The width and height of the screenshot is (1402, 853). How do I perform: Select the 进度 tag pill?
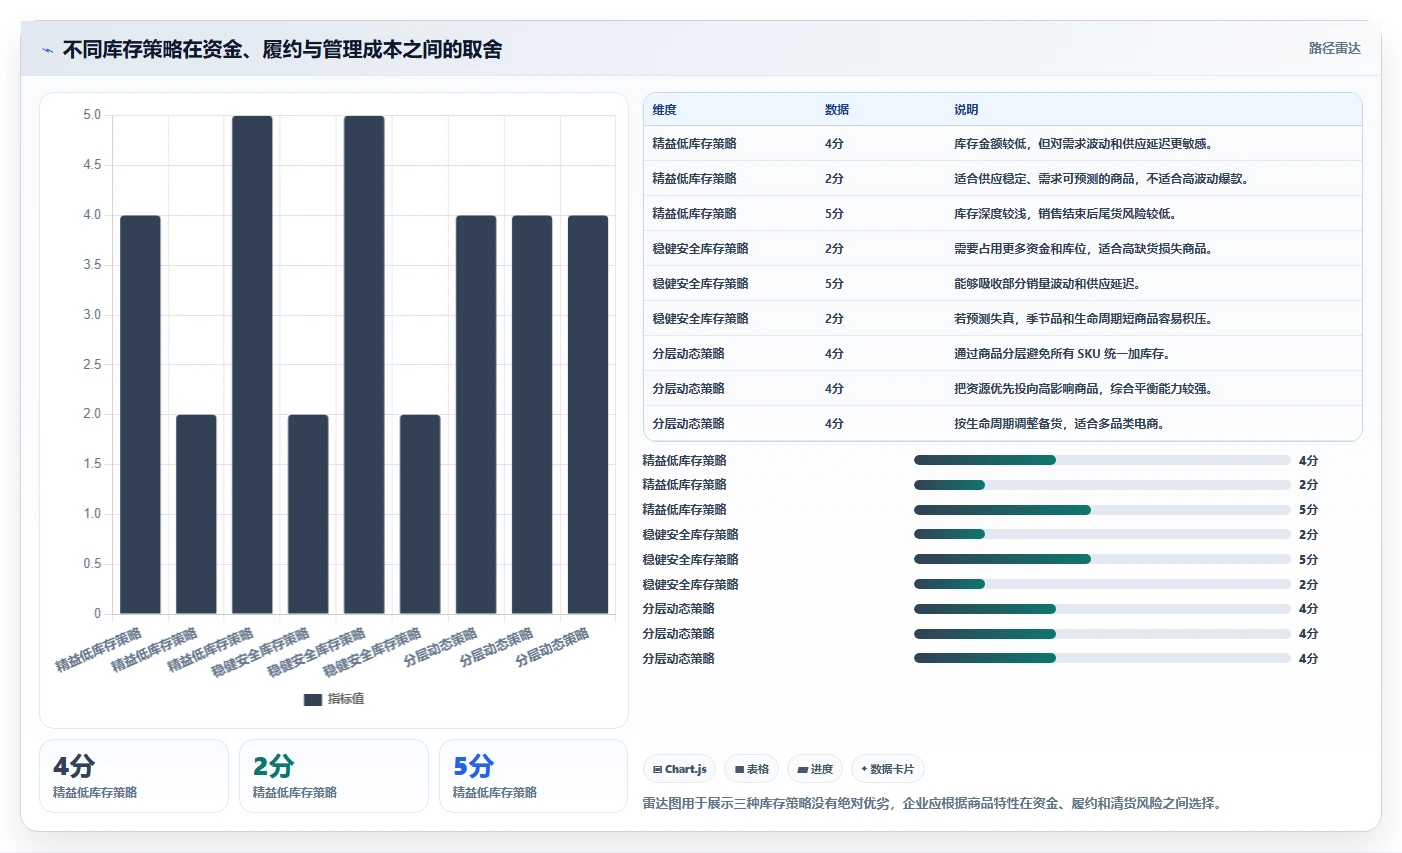[x=815, y=769]
